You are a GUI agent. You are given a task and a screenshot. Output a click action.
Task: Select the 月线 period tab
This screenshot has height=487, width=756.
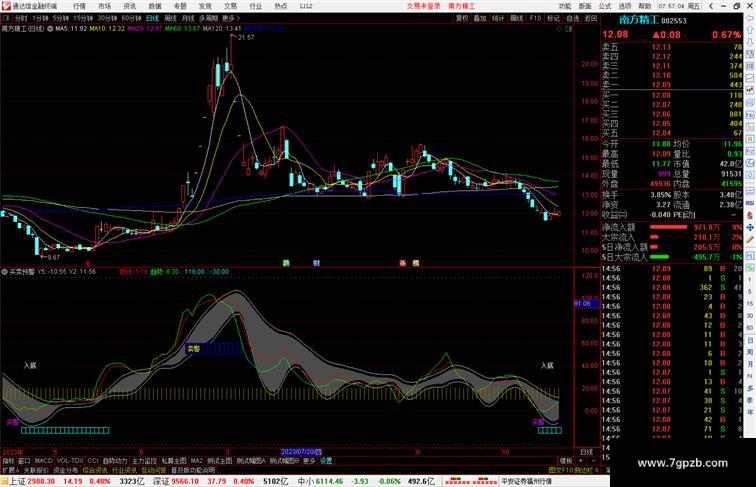point(188,18)
